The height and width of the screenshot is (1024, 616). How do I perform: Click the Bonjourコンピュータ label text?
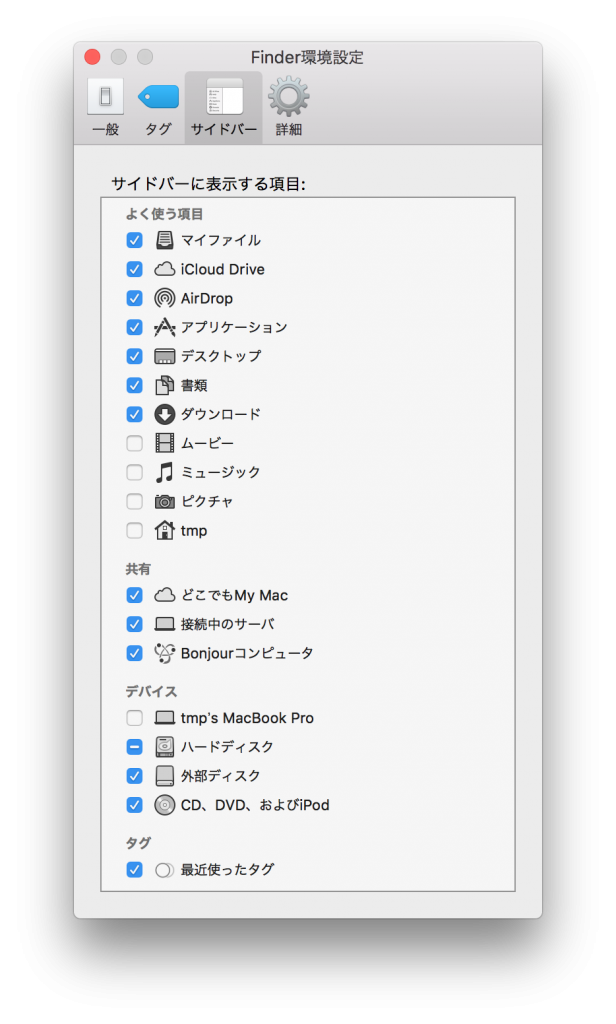click(247, 653)
